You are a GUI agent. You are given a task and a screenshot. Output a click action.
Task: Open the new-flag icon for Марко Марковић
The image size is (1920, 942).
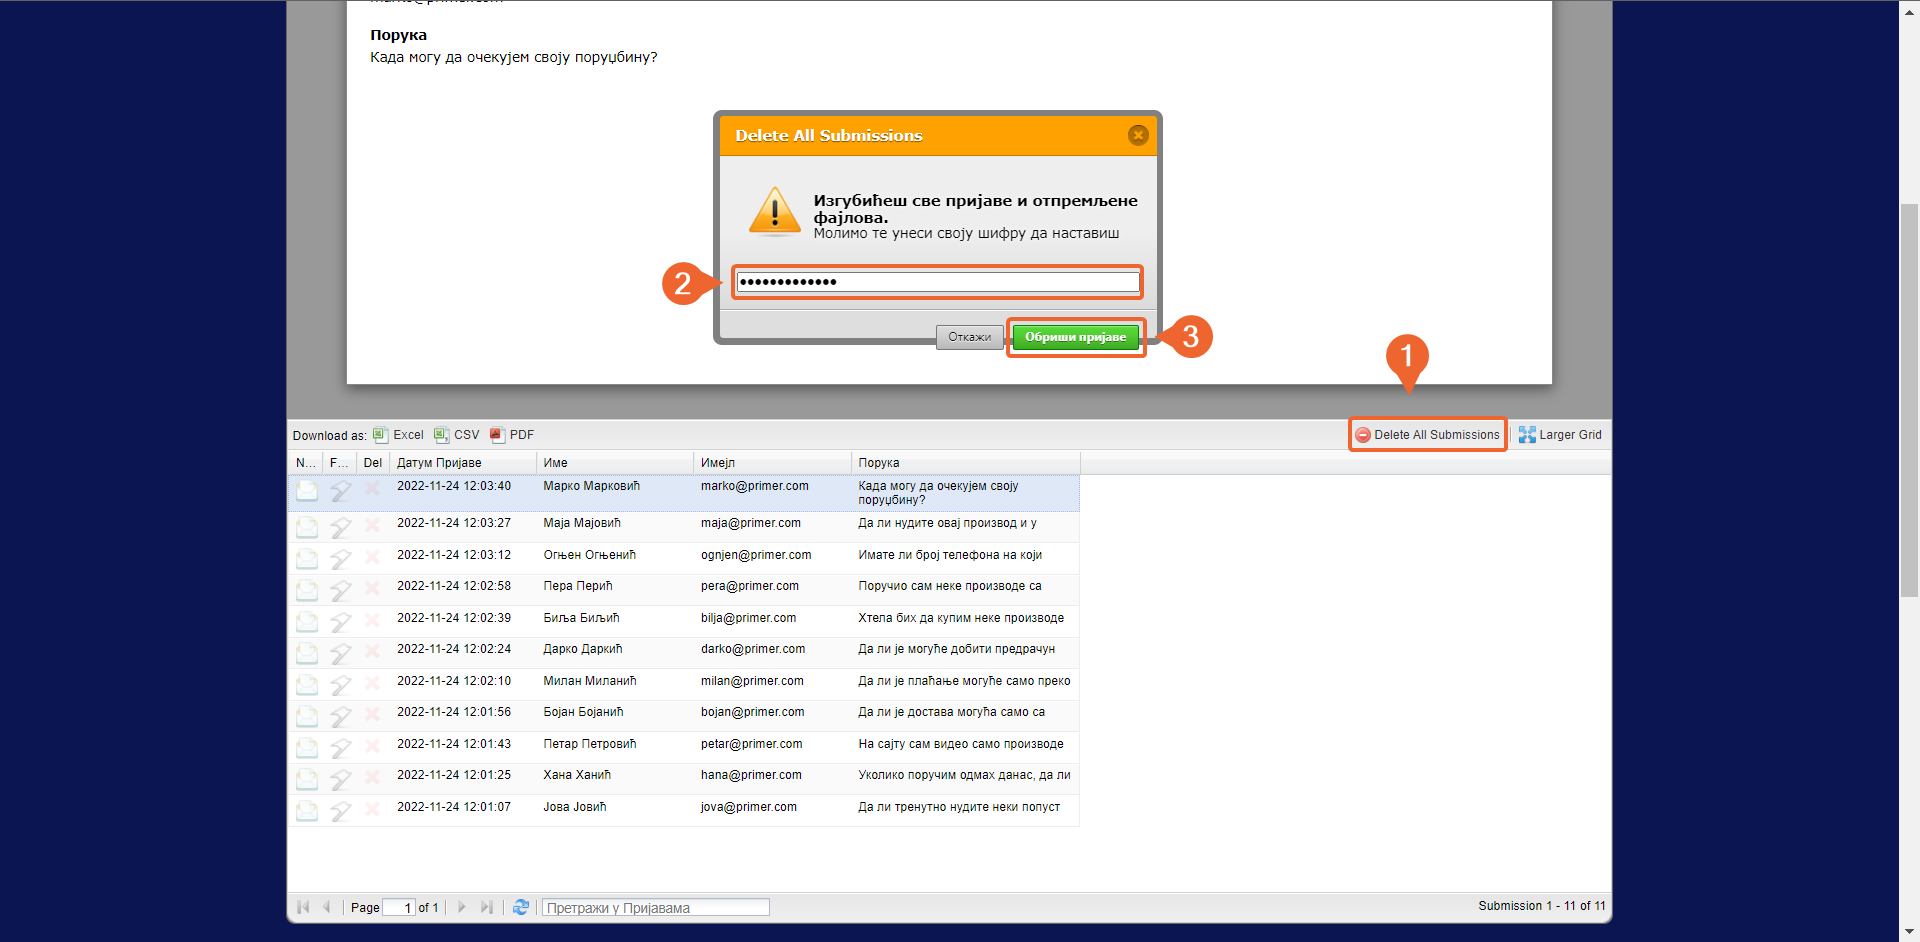click(307, 490)
